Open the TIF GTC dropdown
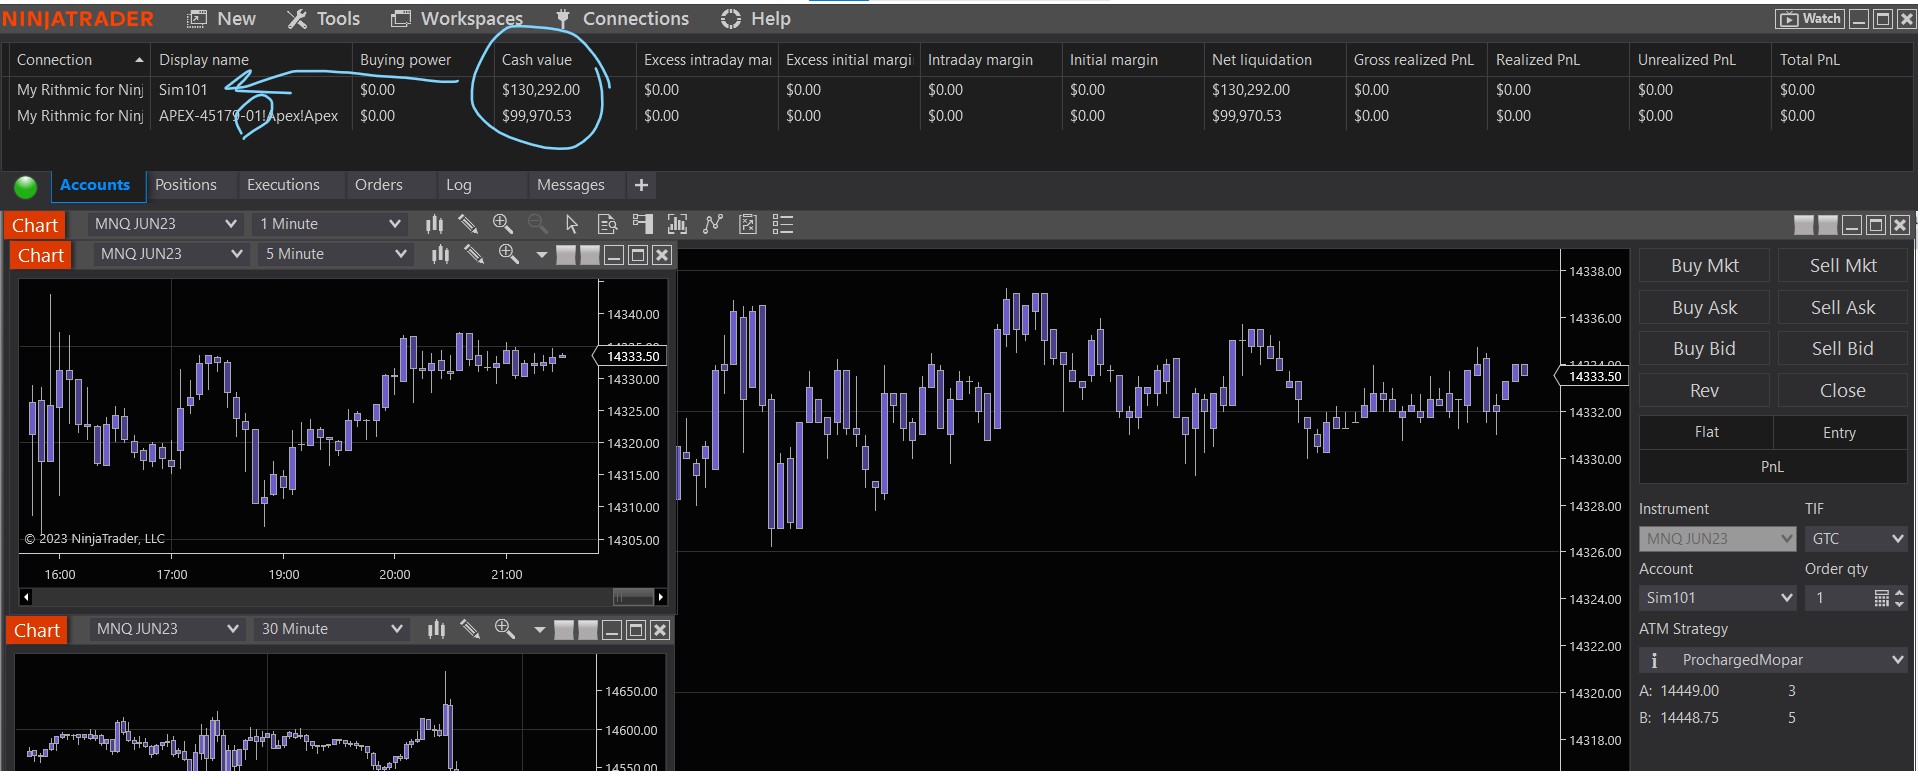Screen dimensions: 1918x771 pos(1897,539)
